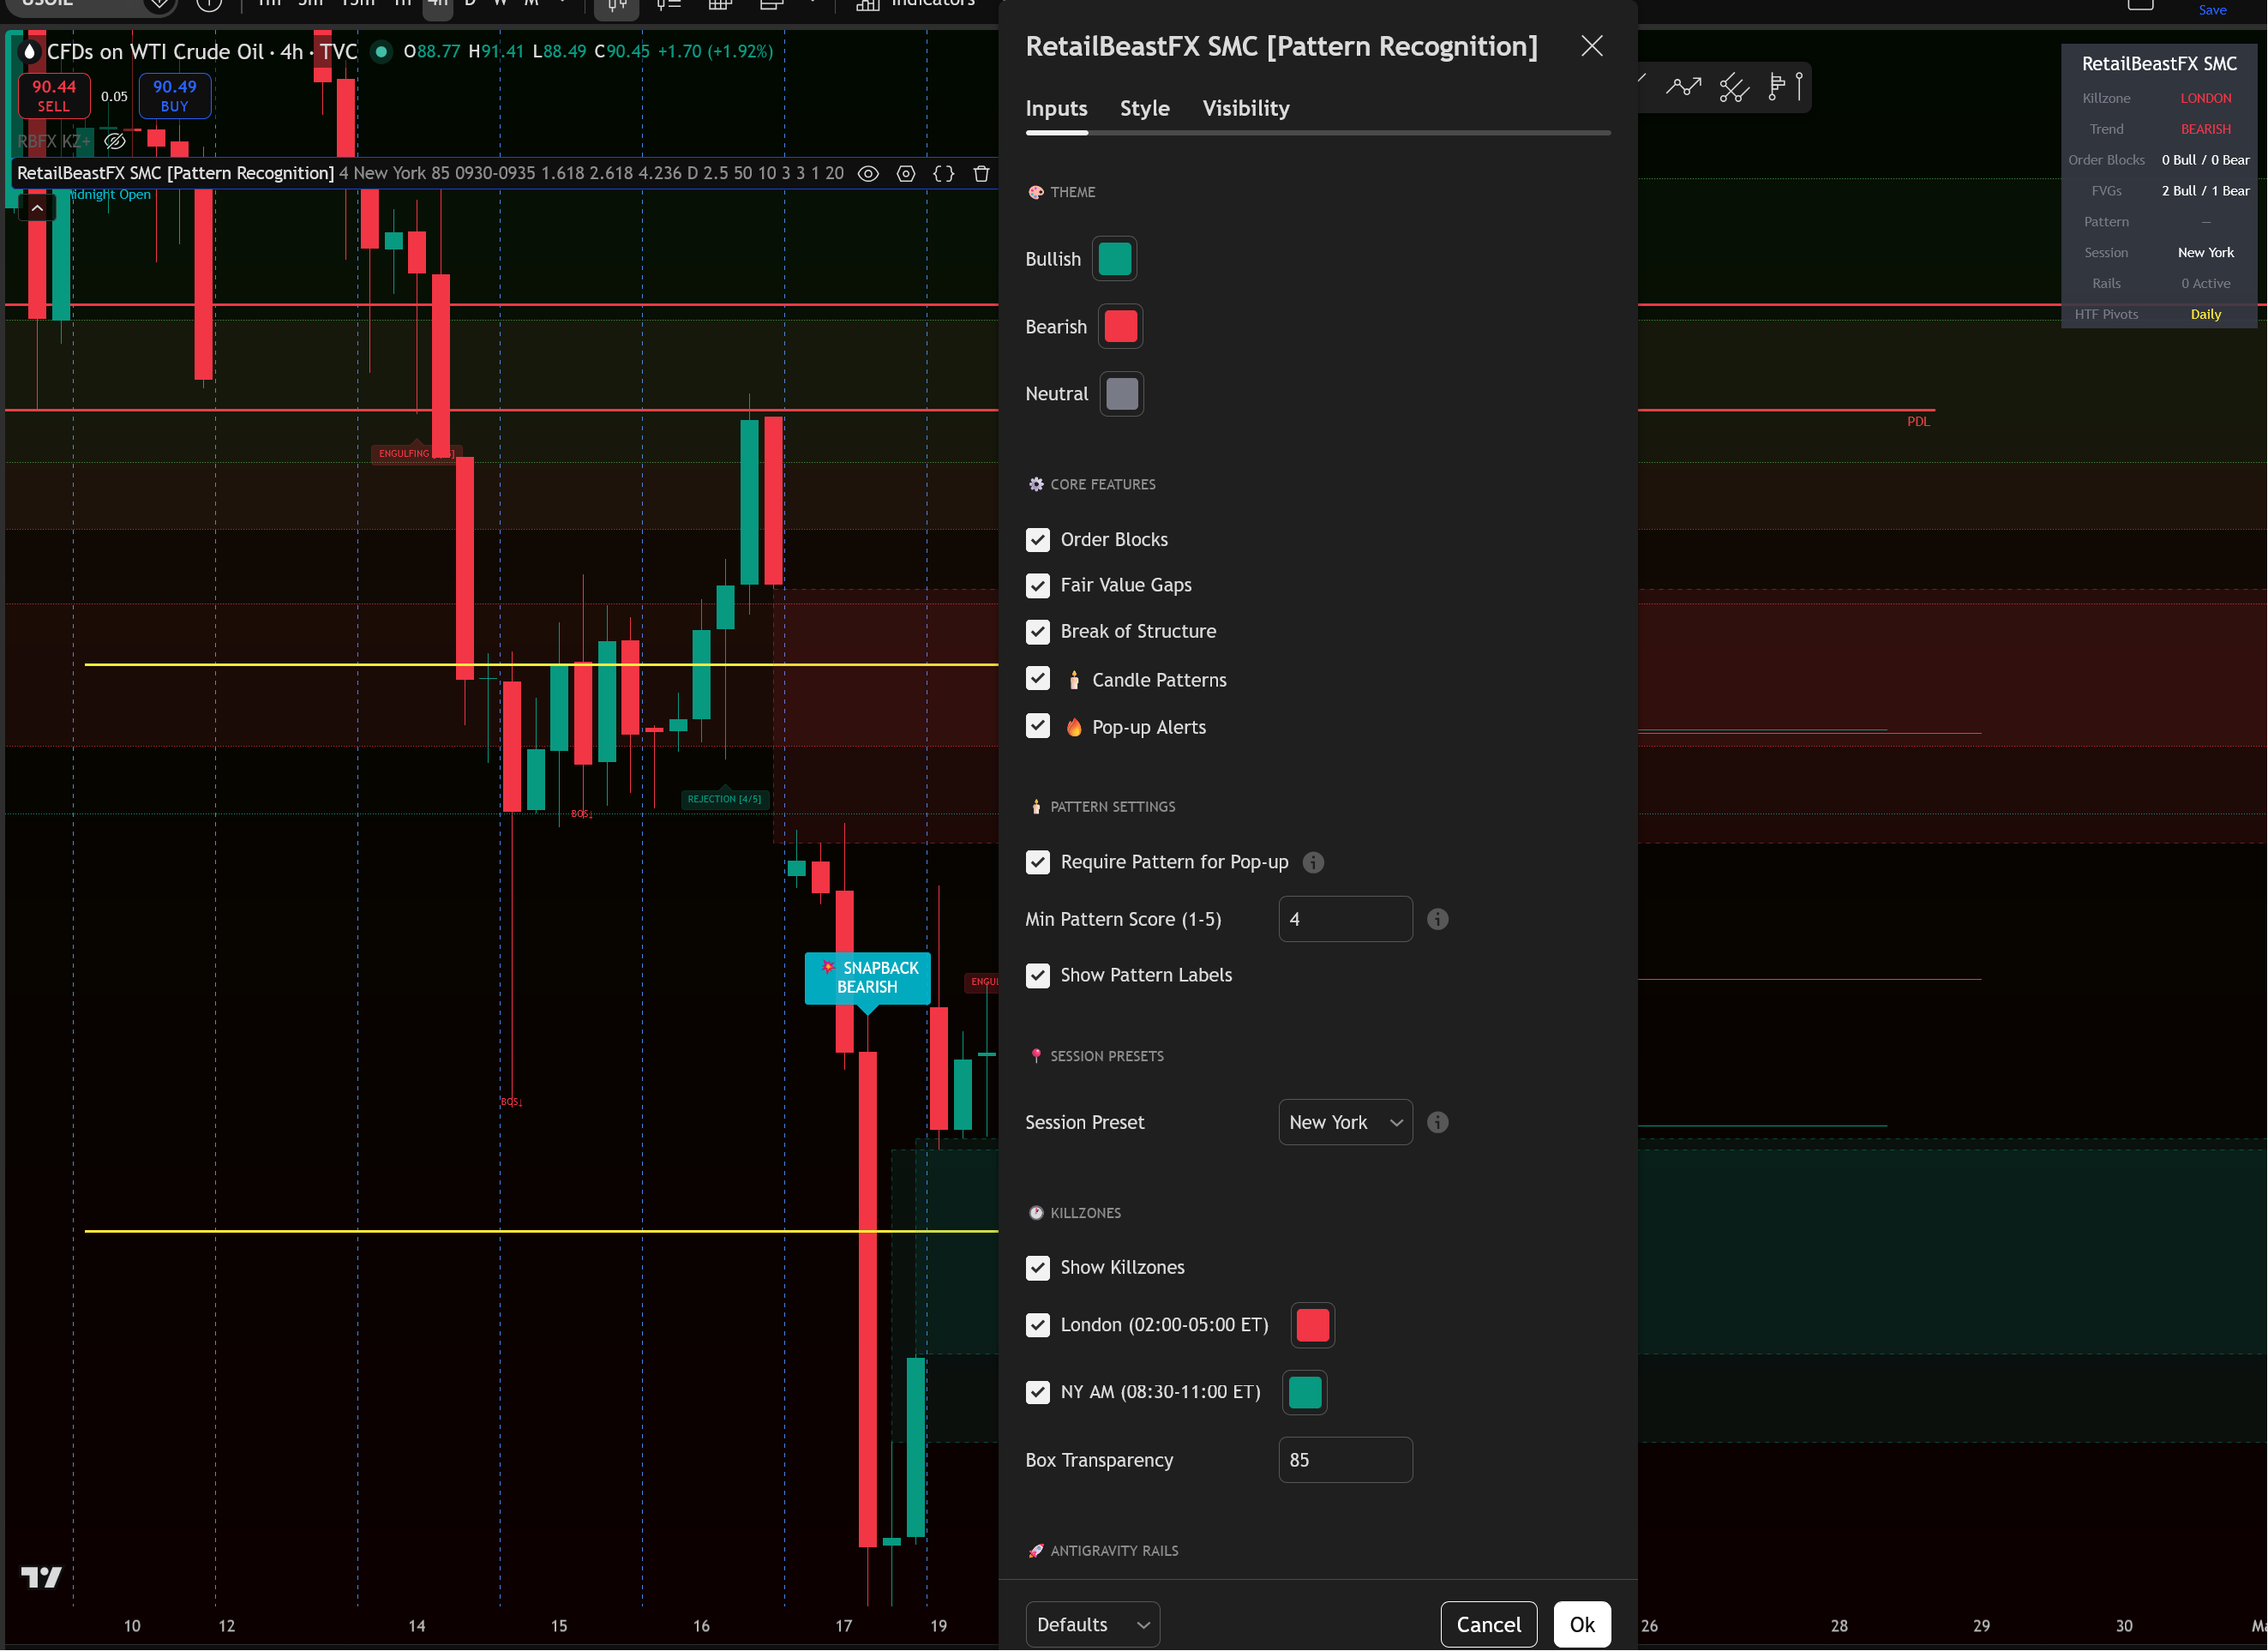Image resolution: width=2268 pixels, height=1651 pixels.
Task: Open the Bullish theme color swatch
Action: (x=1114, y=259)
